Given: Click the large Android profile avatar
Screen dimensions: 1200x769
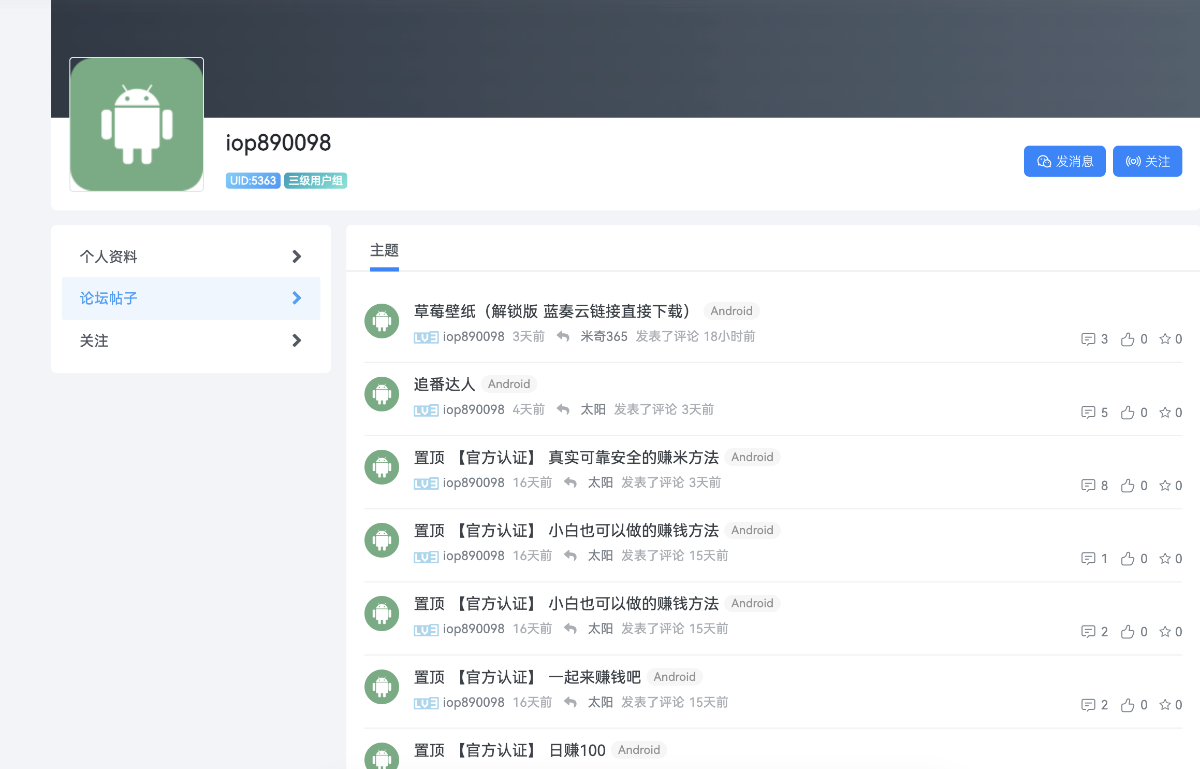Looking at the screenshot, I should 136,124.
